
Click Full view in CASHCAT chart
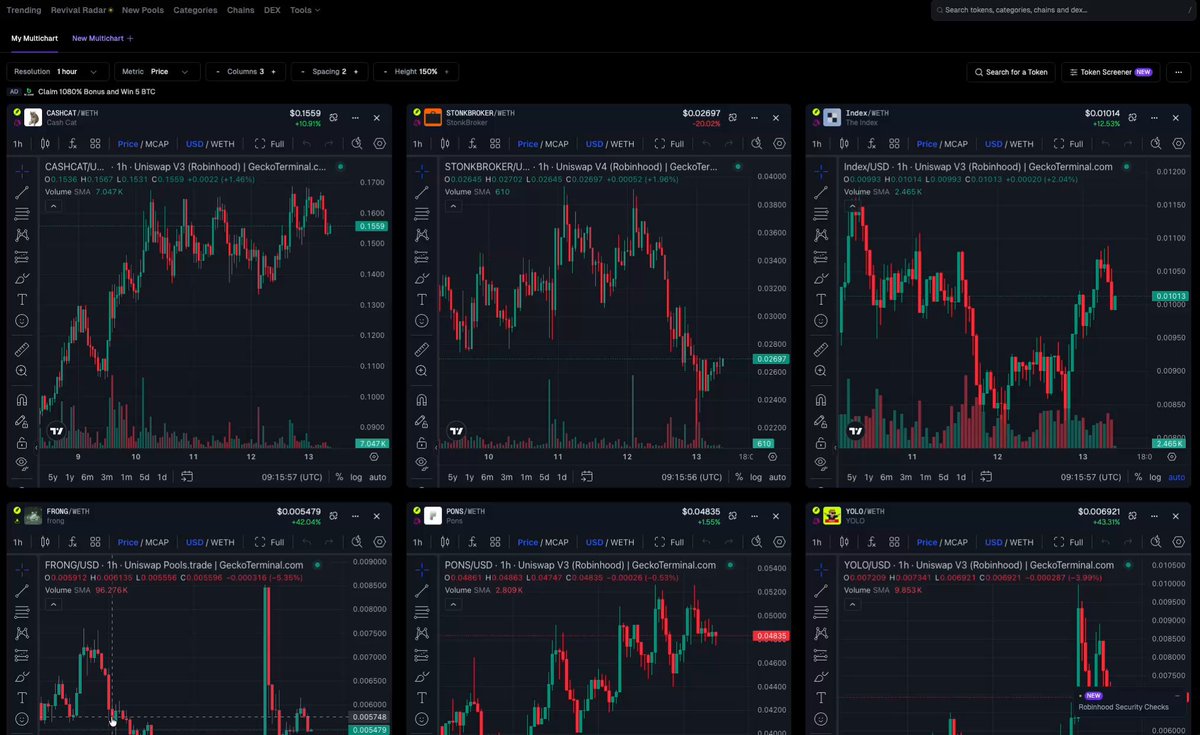coord(270,144)
